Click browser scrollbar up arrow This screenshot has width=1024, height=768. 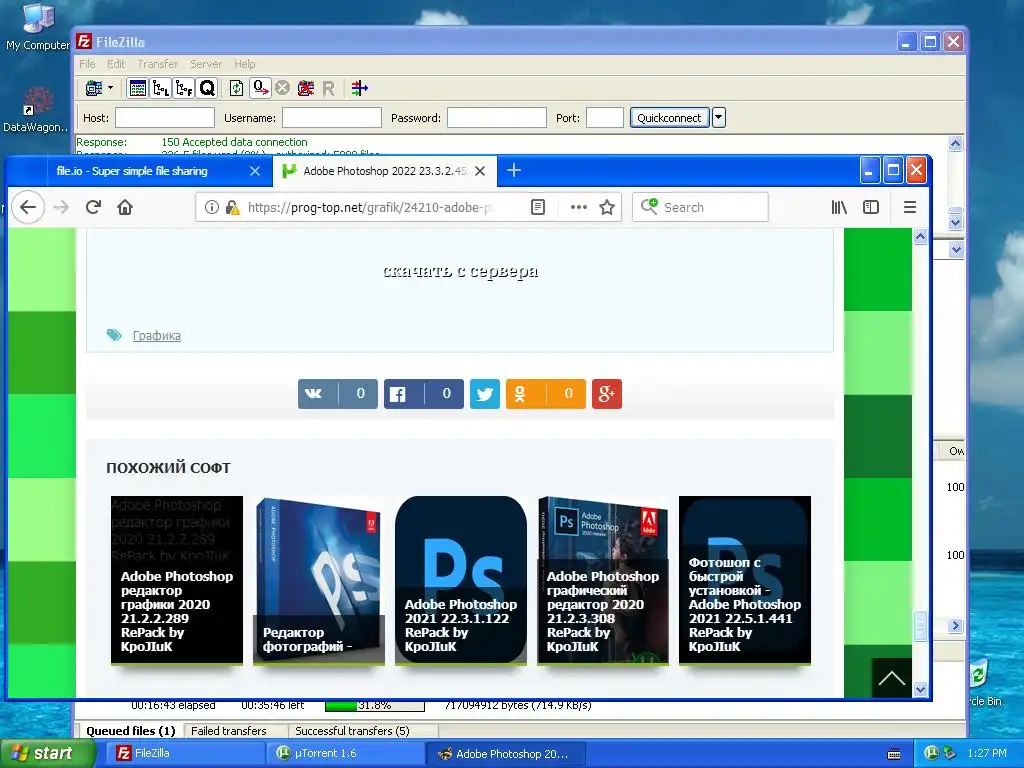pos(920,237)
